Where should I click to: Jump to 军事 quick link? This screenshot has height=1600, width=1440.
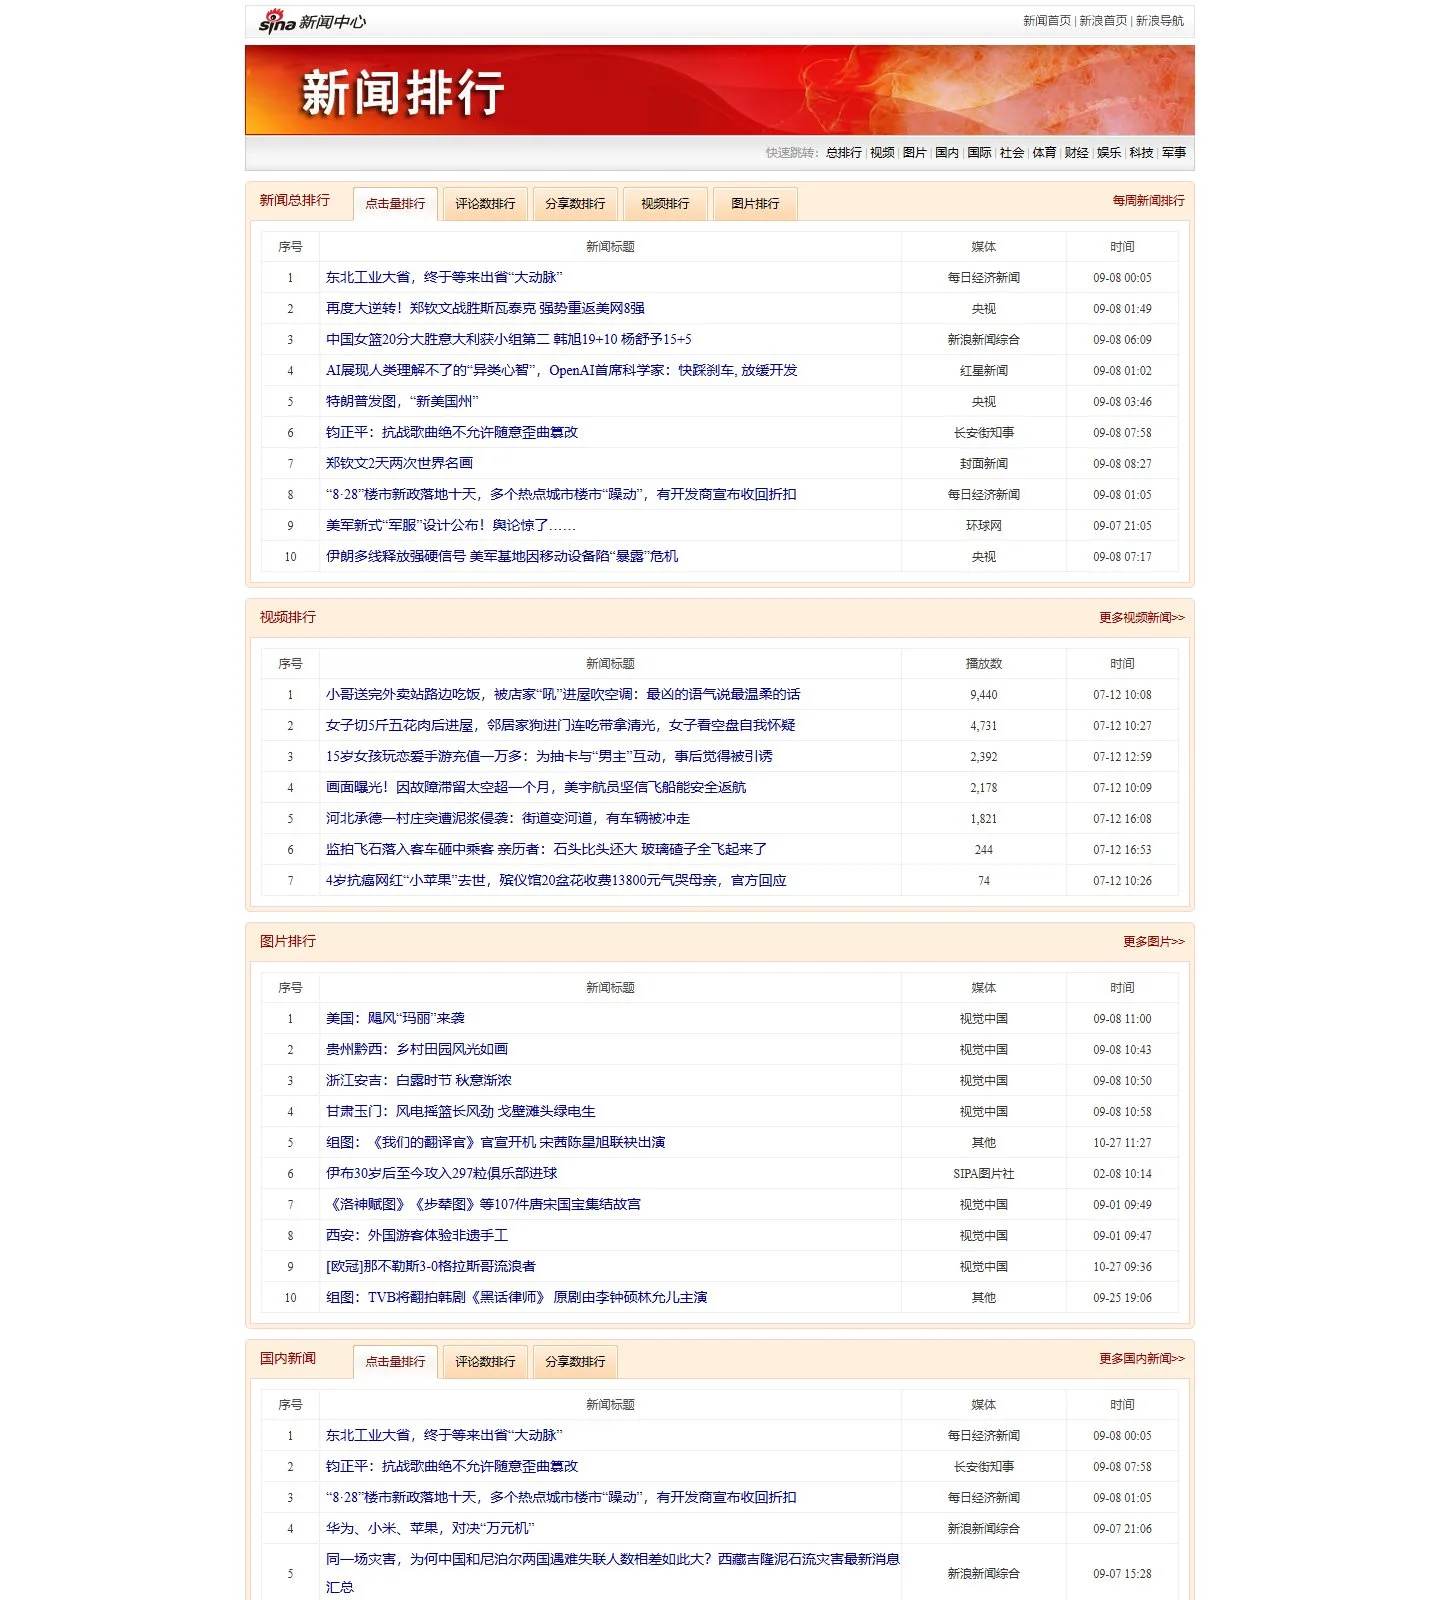coord(1174,153)
